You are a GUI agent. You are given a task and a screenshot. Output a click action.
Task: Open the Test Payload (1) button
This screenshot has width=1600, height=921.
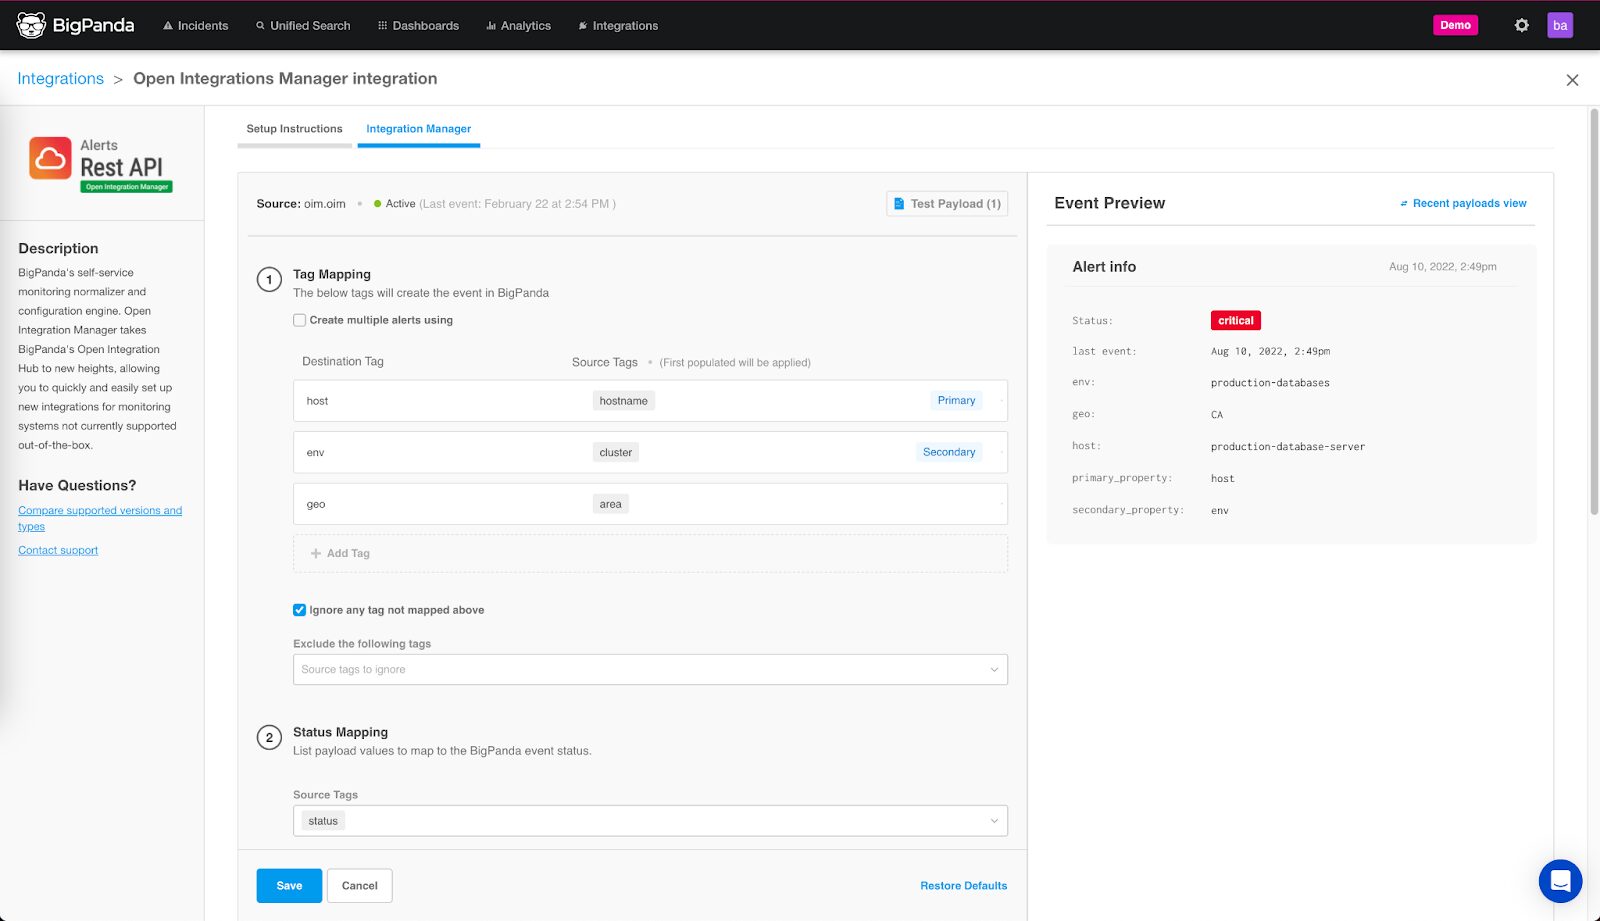coord(946,204)
